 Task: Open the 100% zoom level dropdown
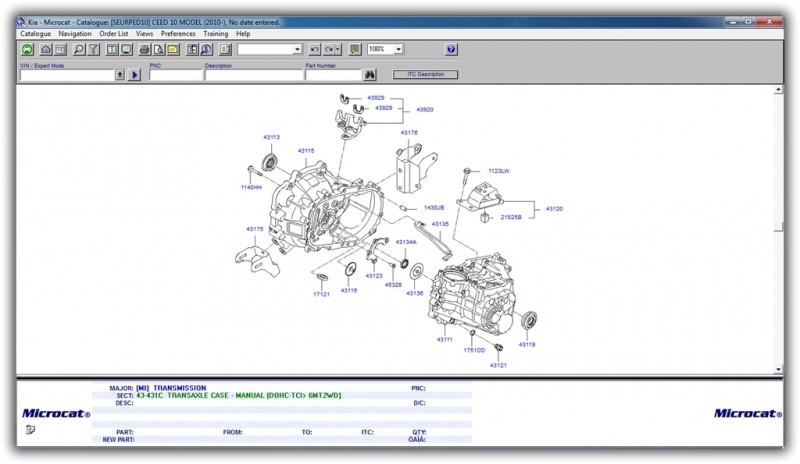pyautogui.click(x=398, y=50)
